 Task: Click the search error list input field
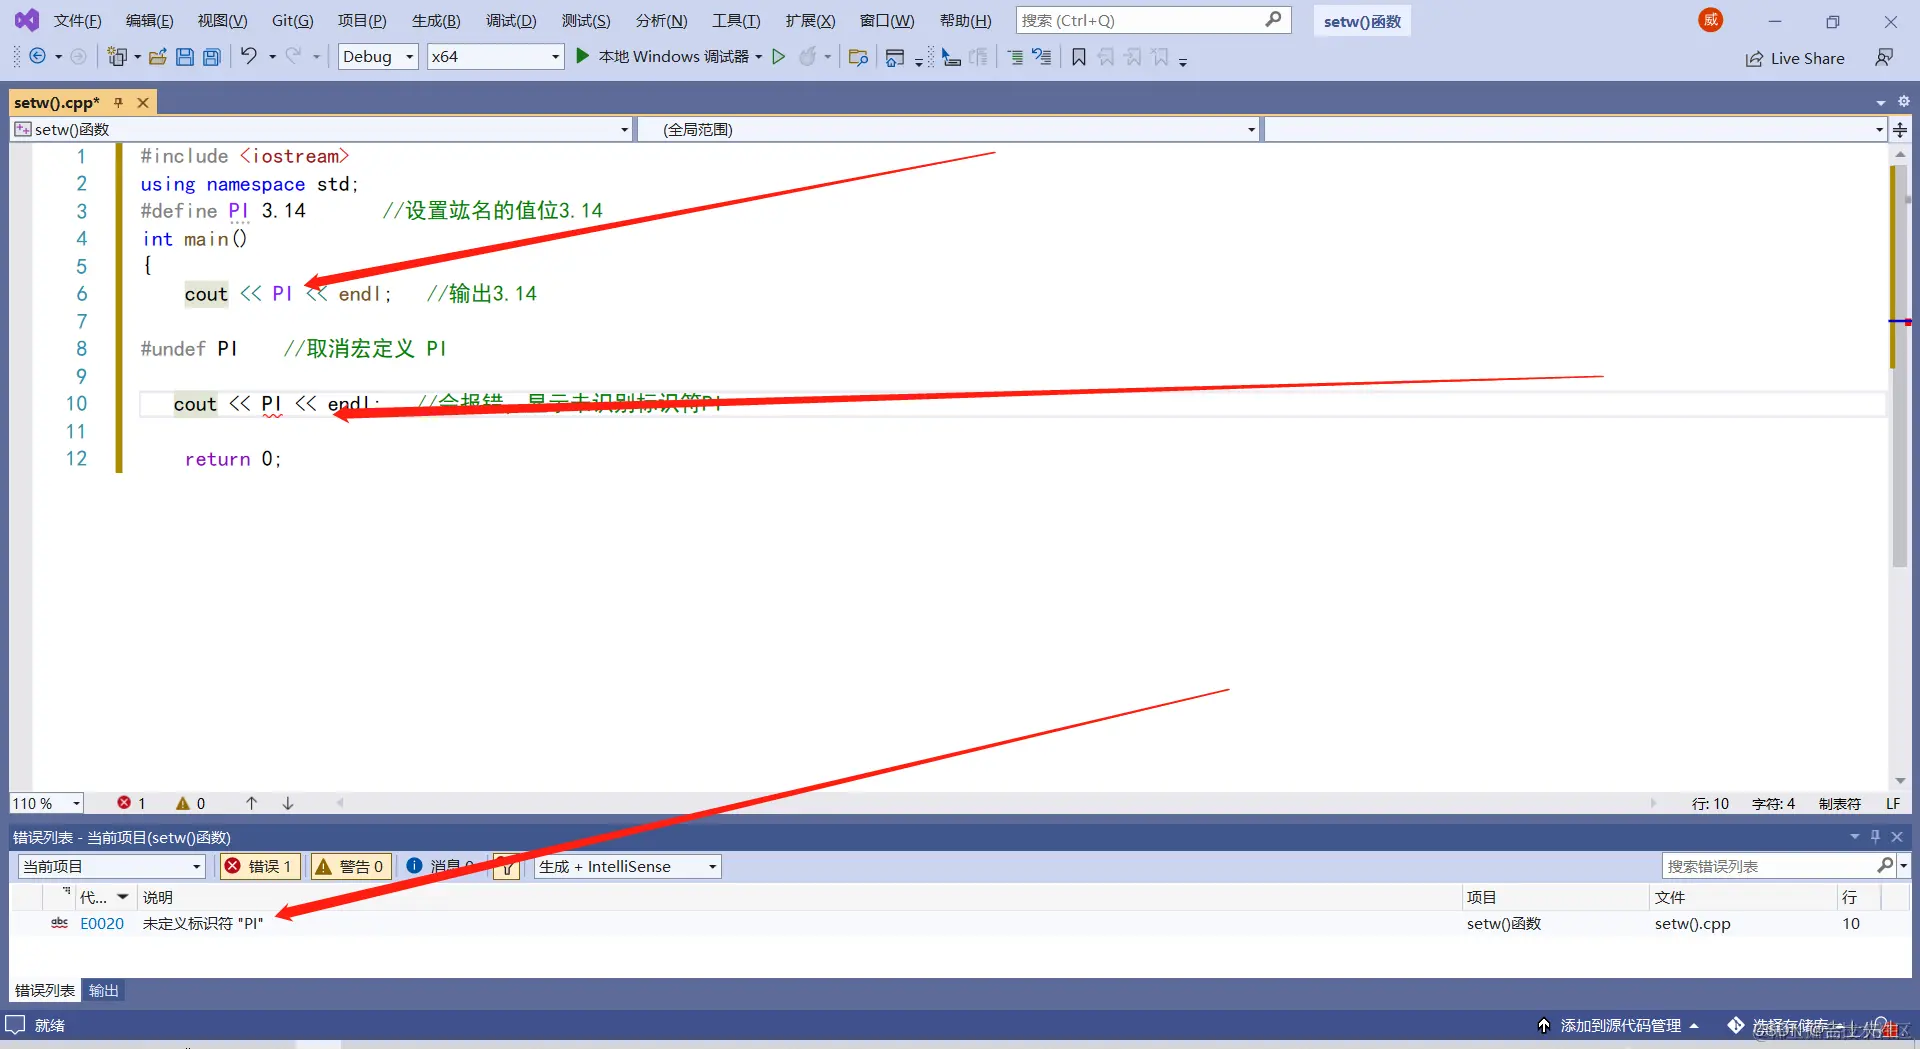(1770, 866)
